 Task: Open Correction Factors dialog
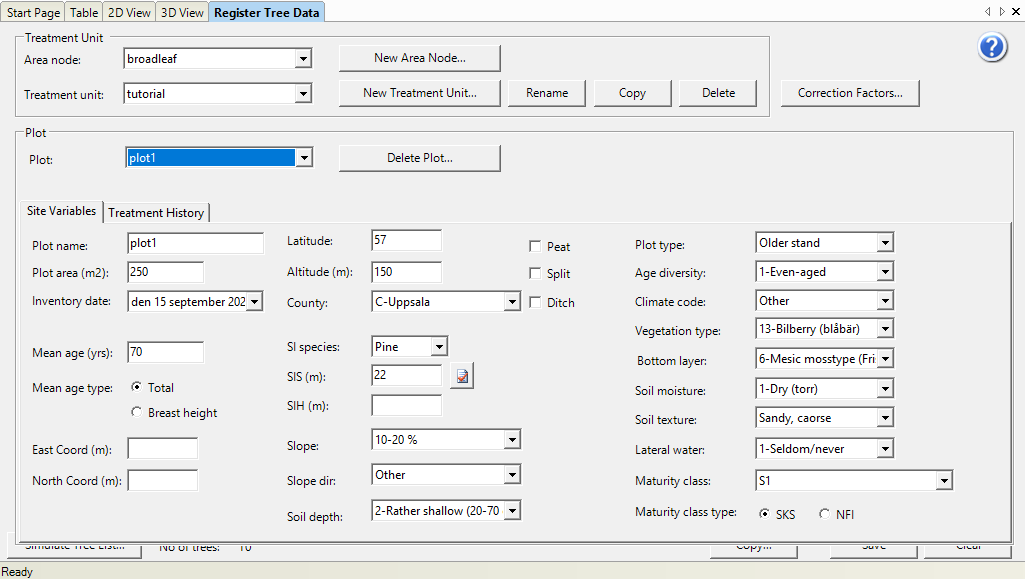(850, 93)
